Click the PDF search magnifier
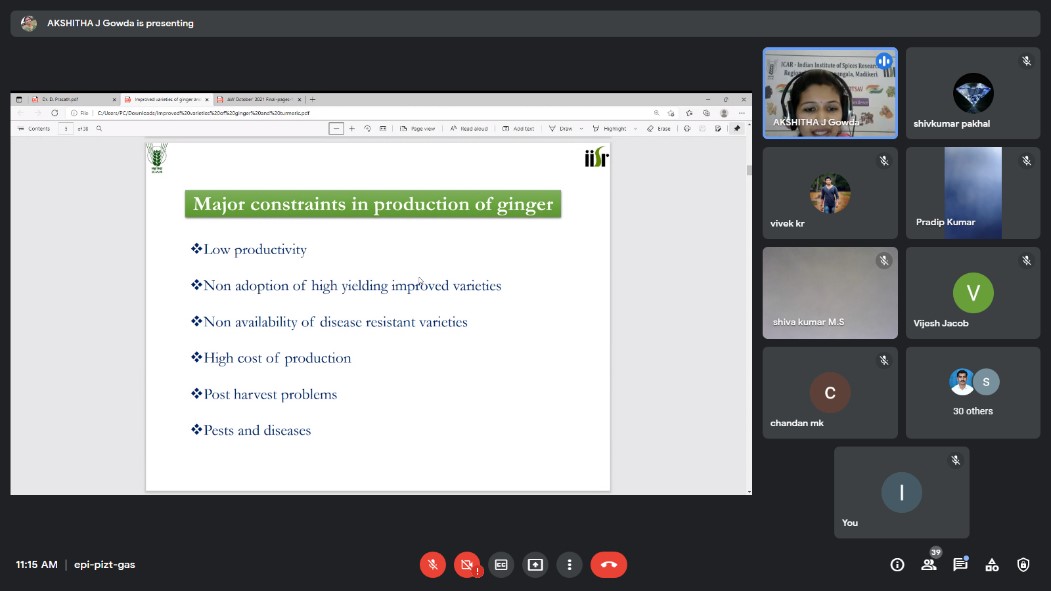The height and width of the screenshot is (591, 1051). [x=99, y=129]
